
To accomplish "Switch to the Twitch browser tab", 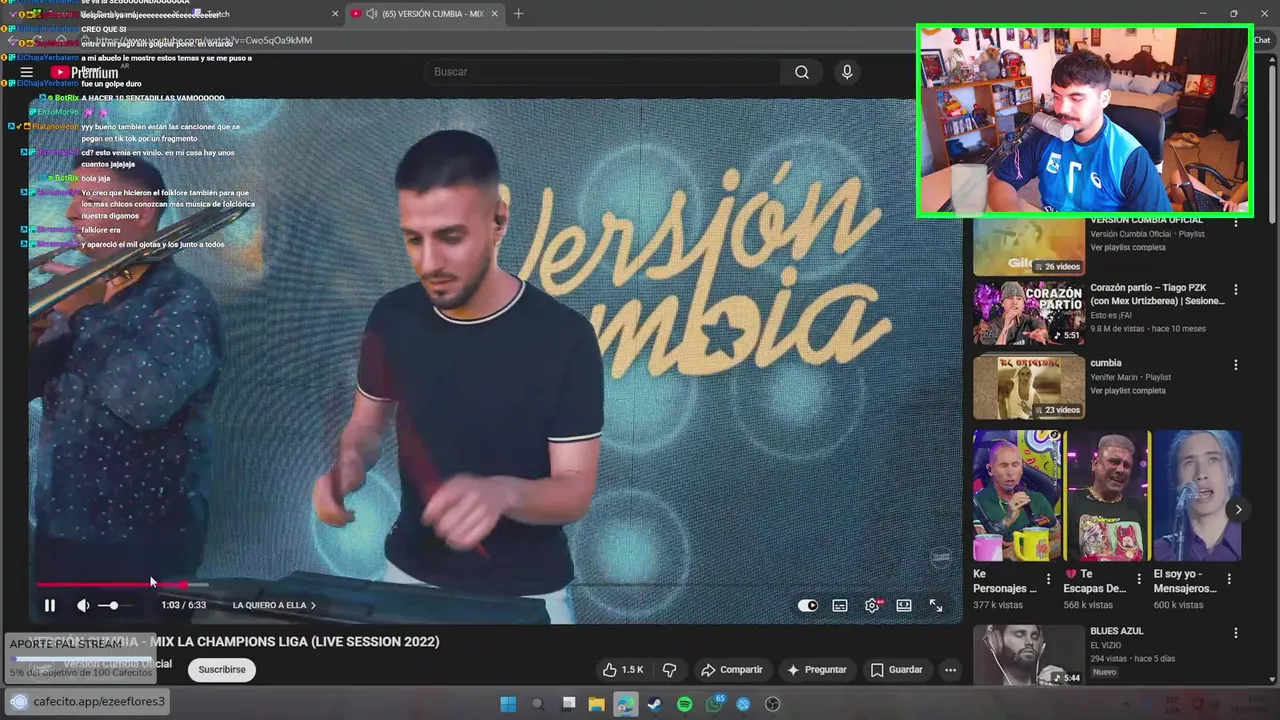I will click(260, 14).
